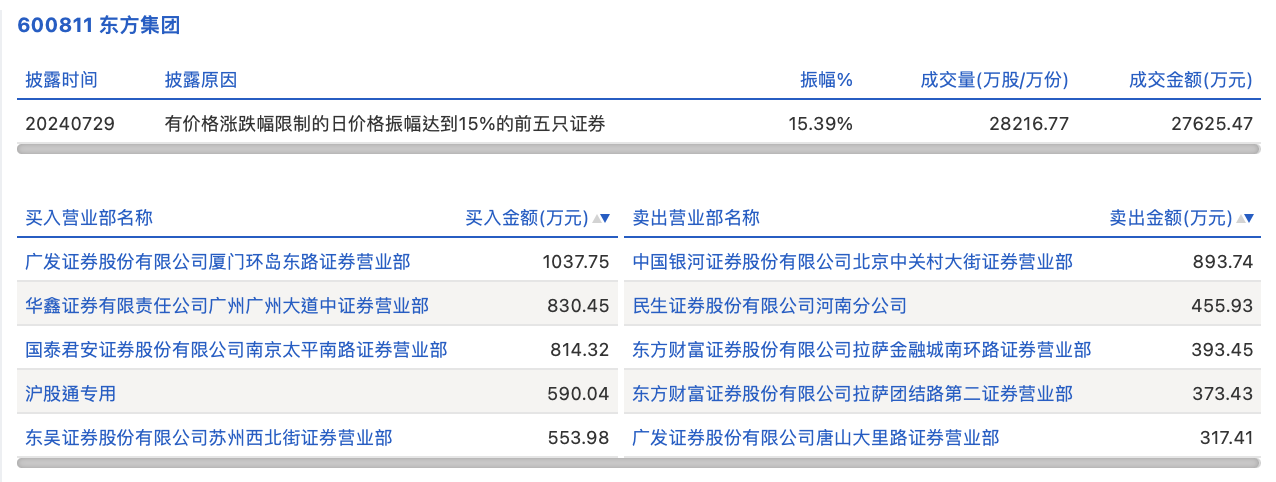Open 东吴证券苏州西北街证券营业部 link

[208, 438]
